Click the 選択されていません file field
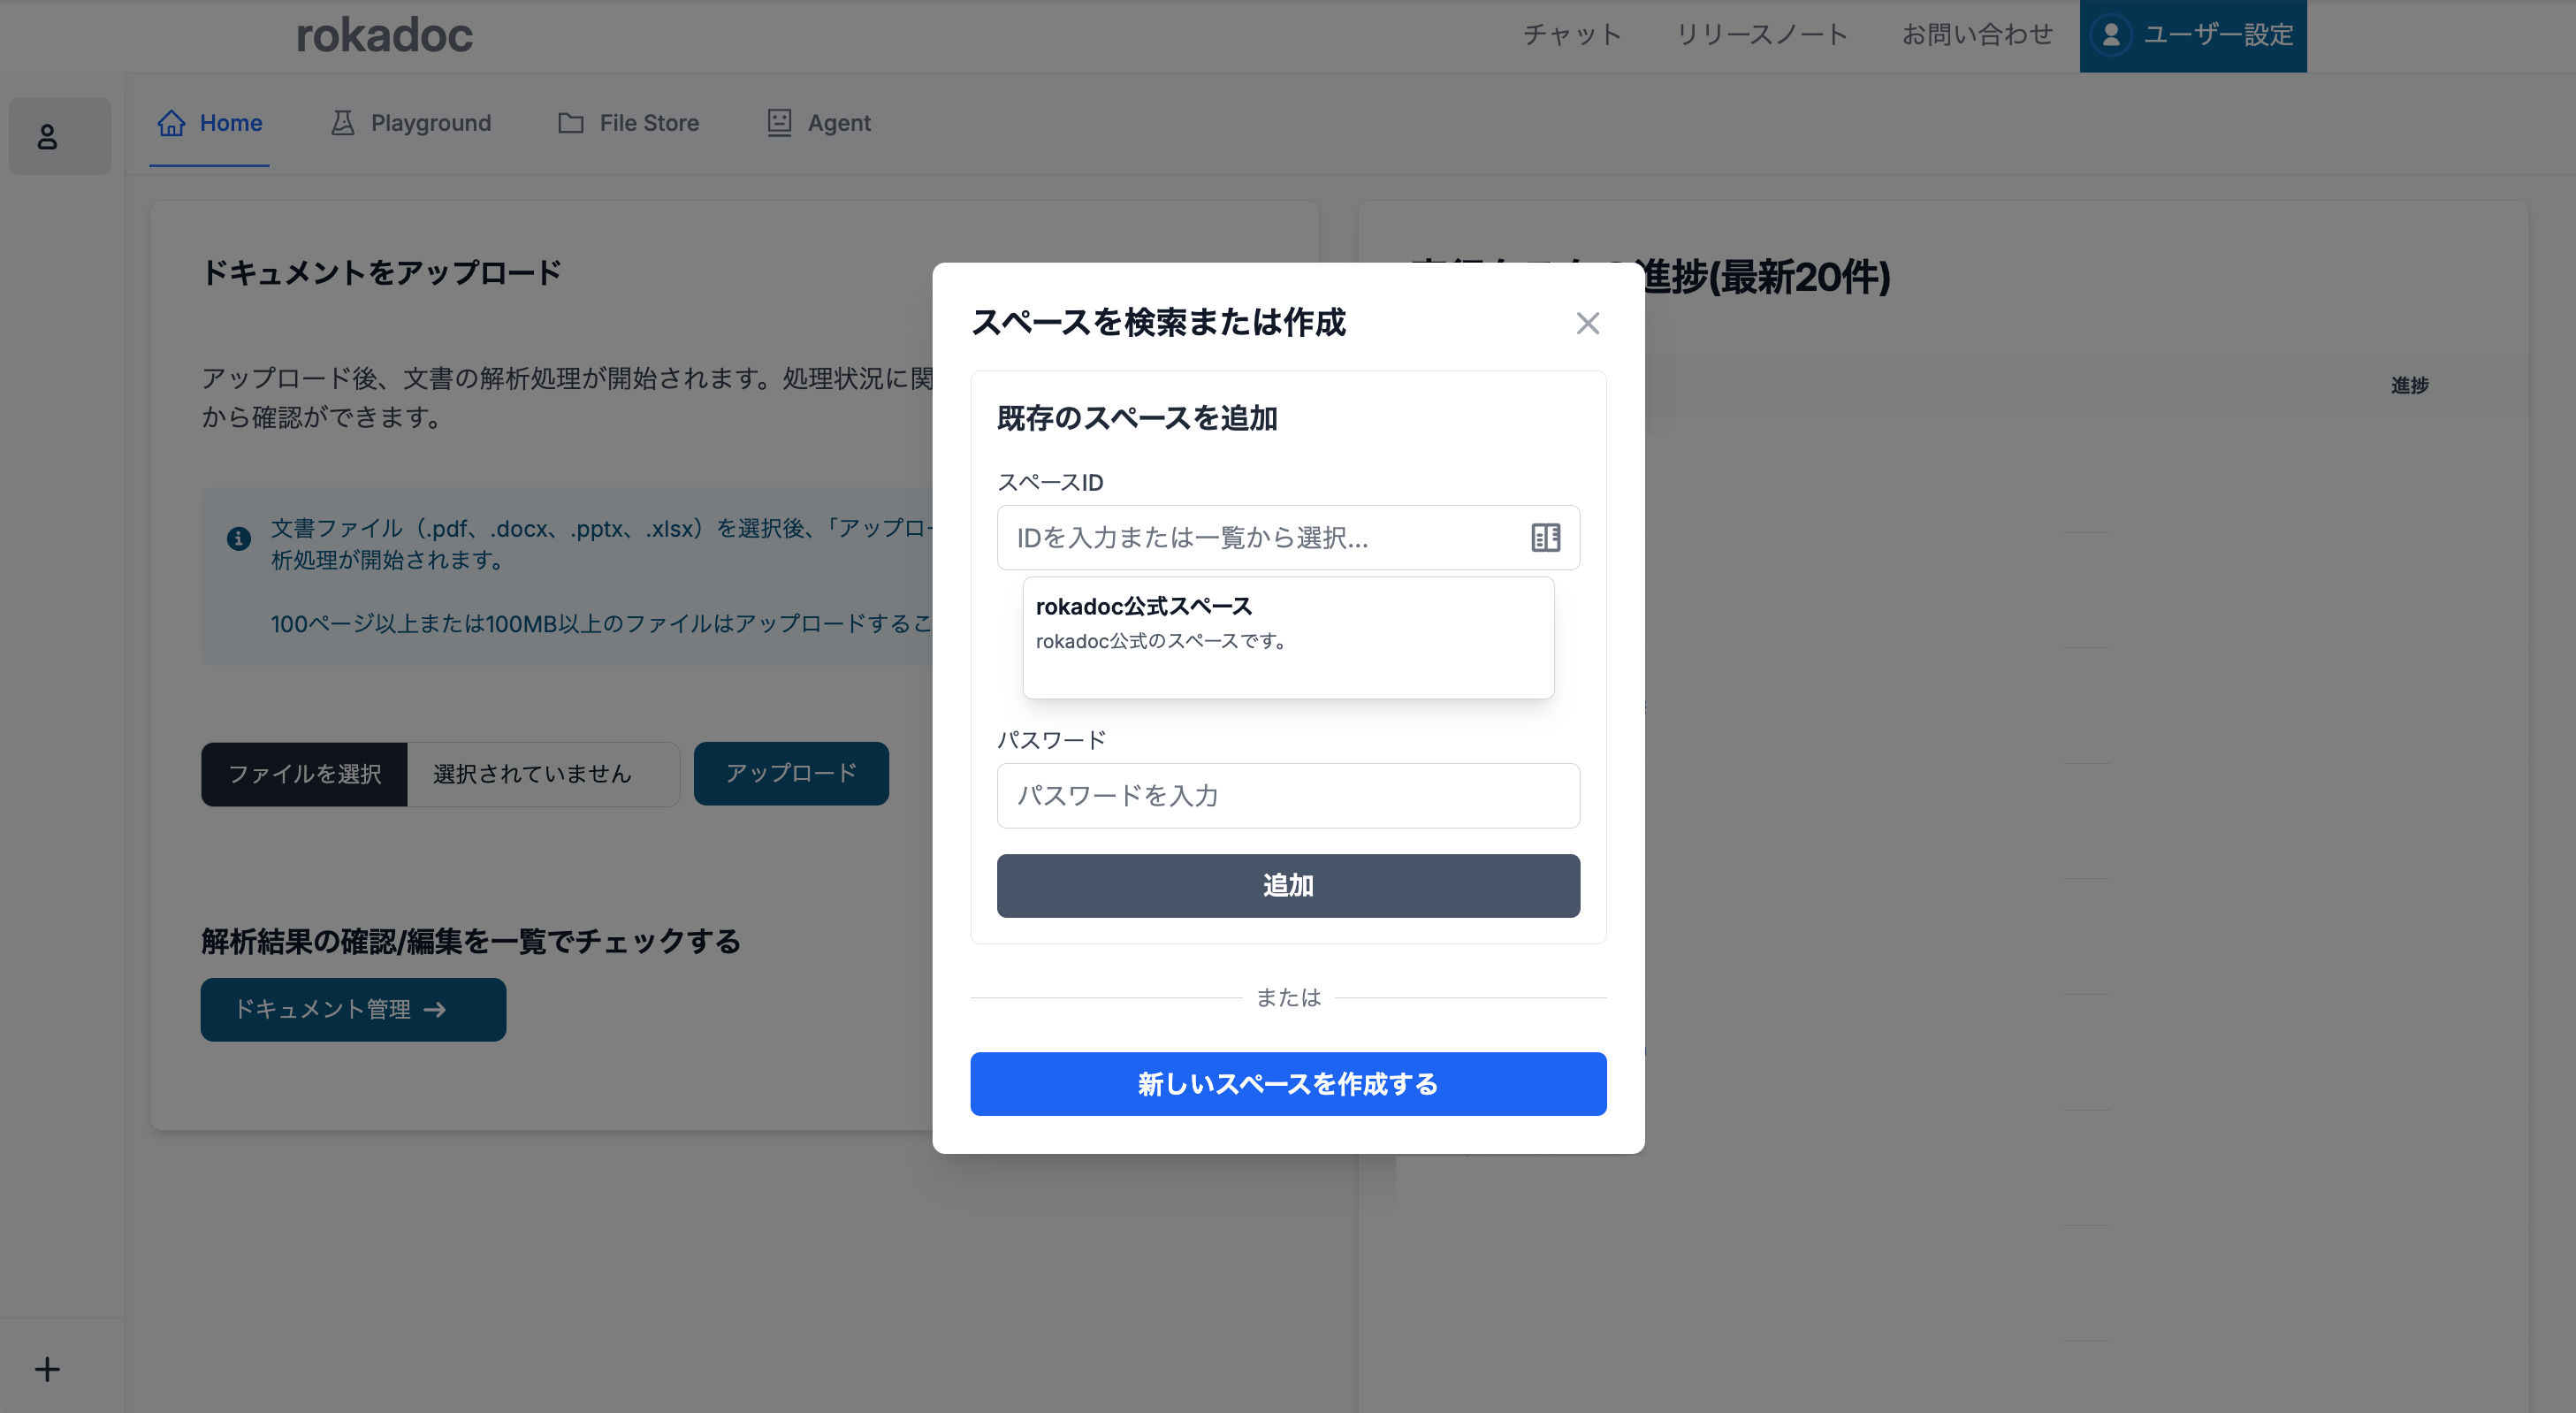The height and width of the screenshot is (1413, 2576). 543,774
